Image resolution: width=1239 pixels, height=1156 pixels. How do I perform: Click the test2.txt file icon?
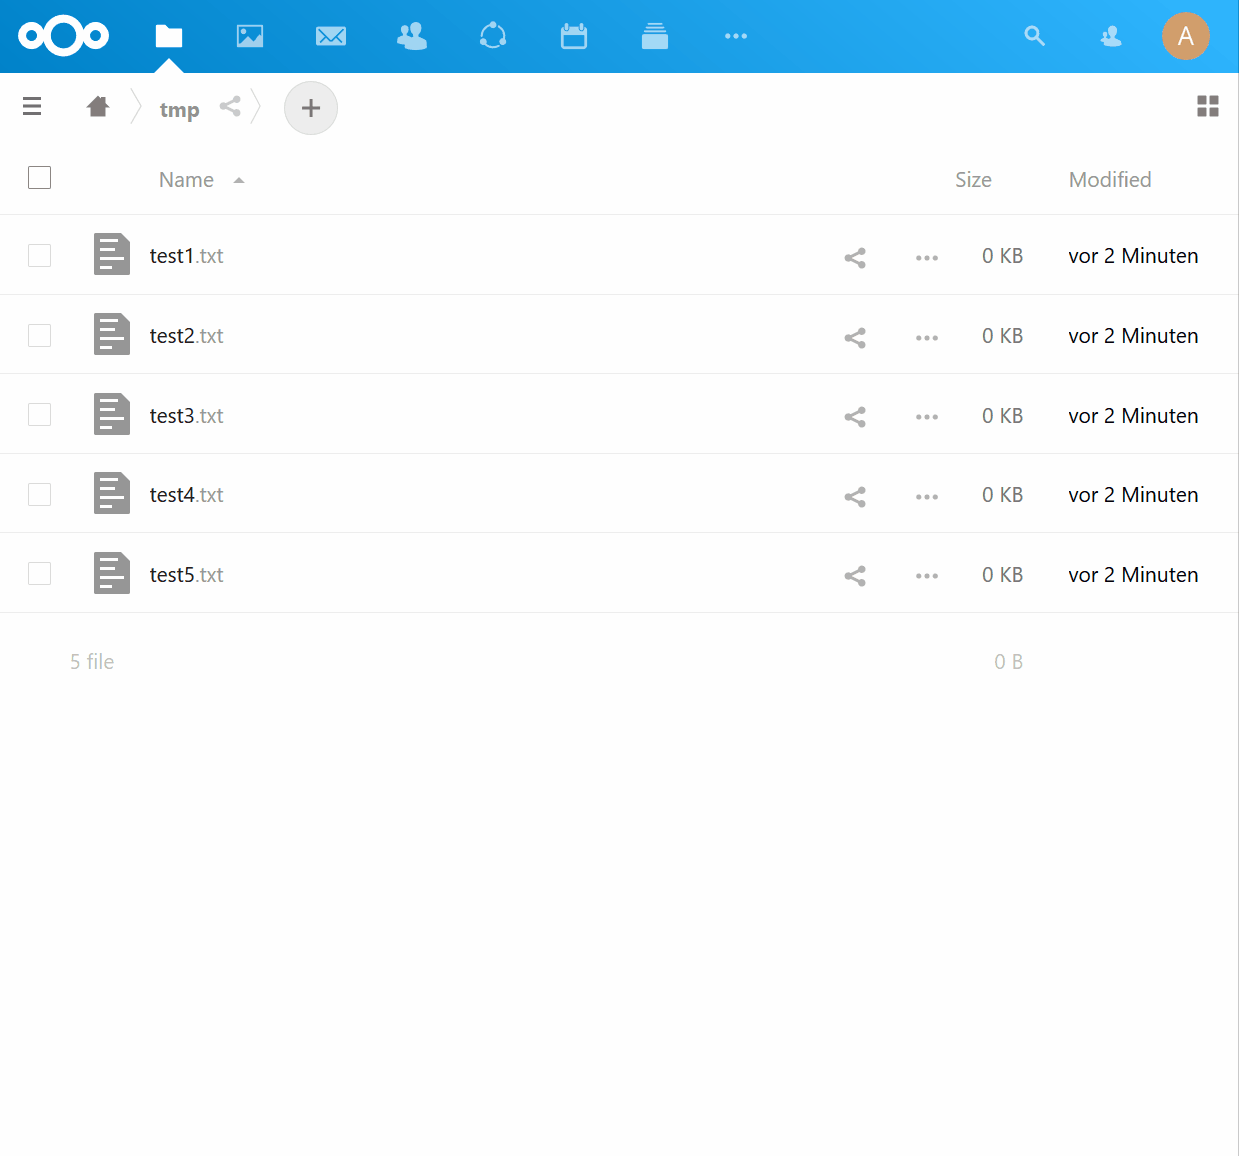pyautogui.click(x=112, y=334)
